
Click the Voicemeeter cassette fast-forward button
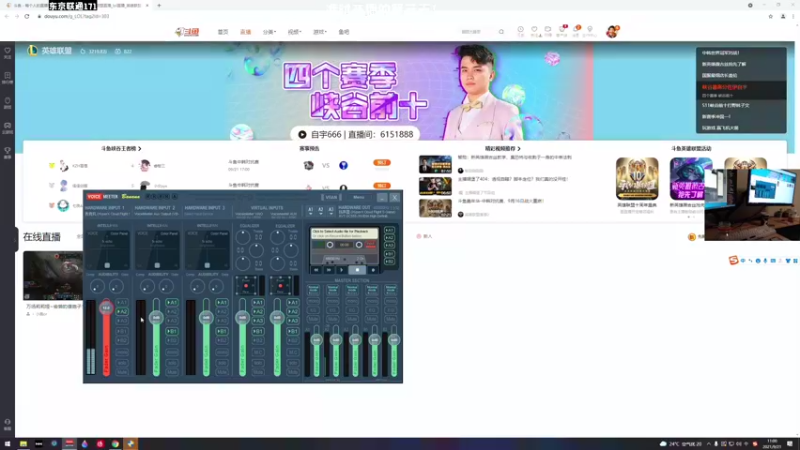[x=329, y=270]
